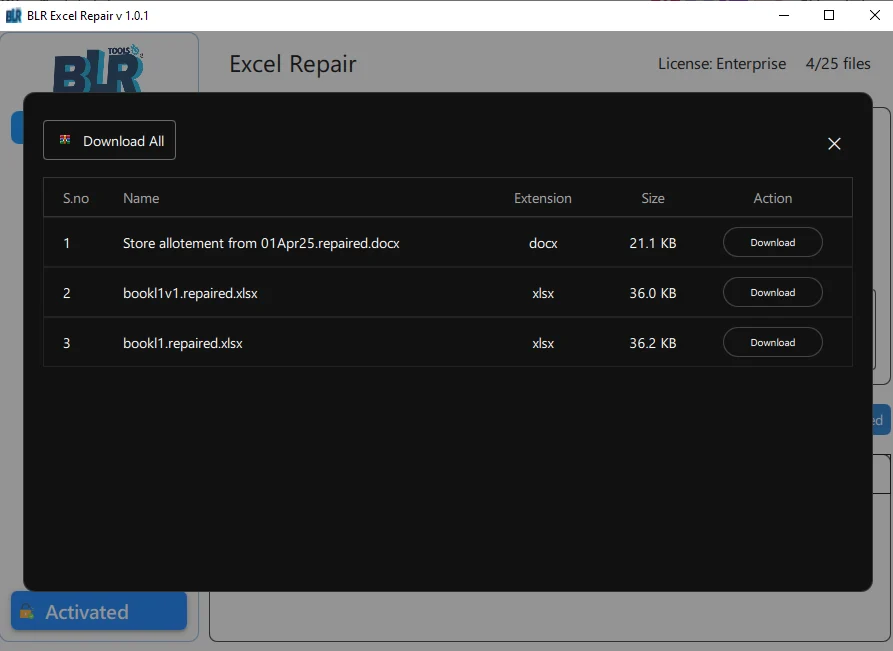Screen dimensions: 893x651
Task: Click the Name column header
Action: click(x=141, y=198)
